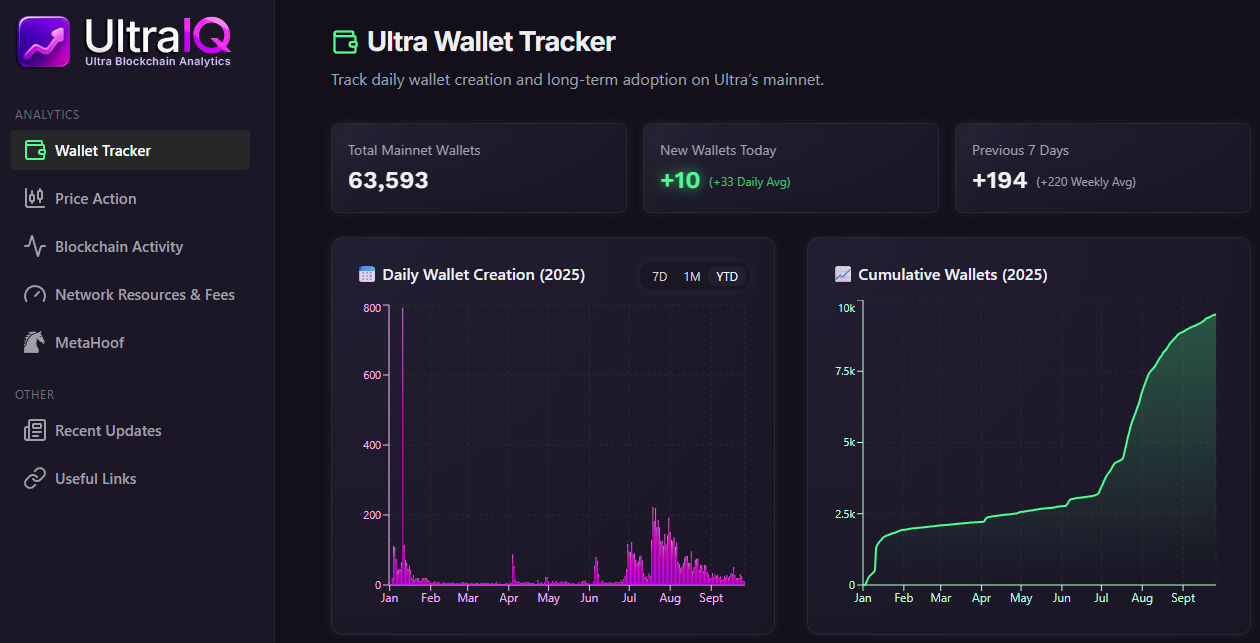The height and width of the screenshot is (643, 1260).
Task: Select the YTD range toggle
Action: [726, 276]
